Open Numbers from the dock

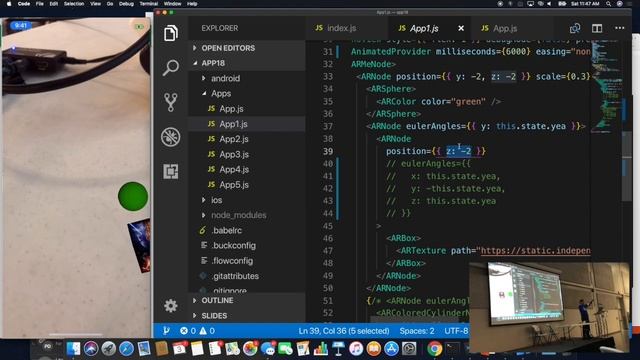[321, 349]
